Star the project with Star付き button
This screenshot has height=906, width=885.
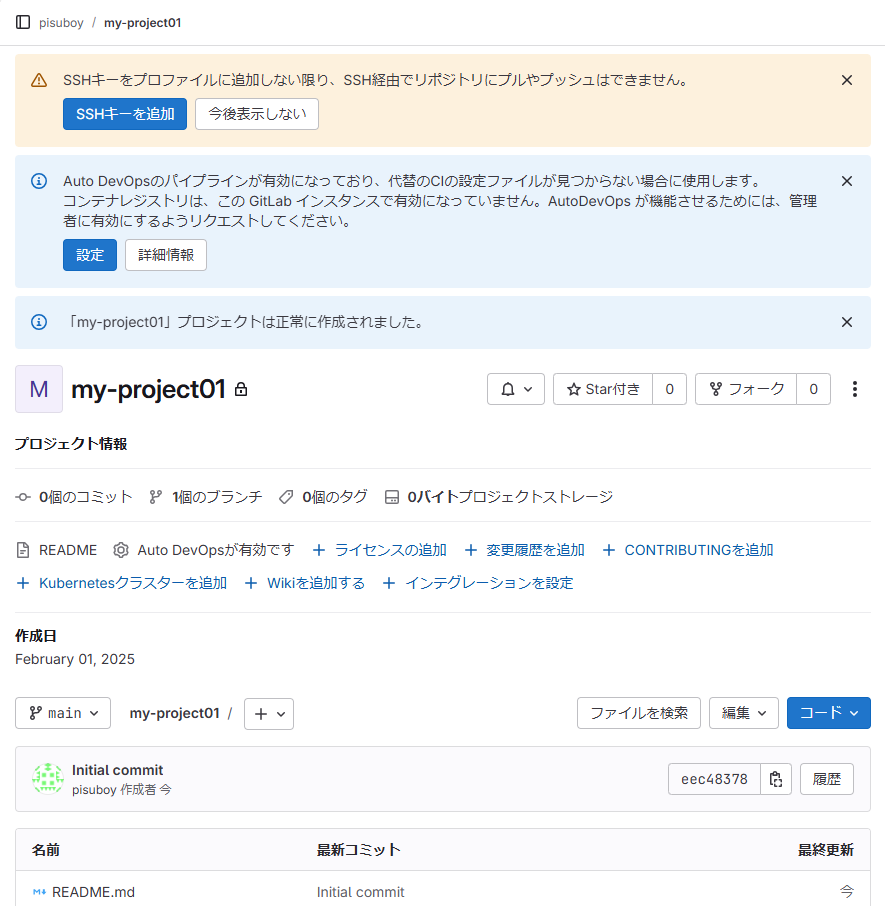(x=603, y=389)
